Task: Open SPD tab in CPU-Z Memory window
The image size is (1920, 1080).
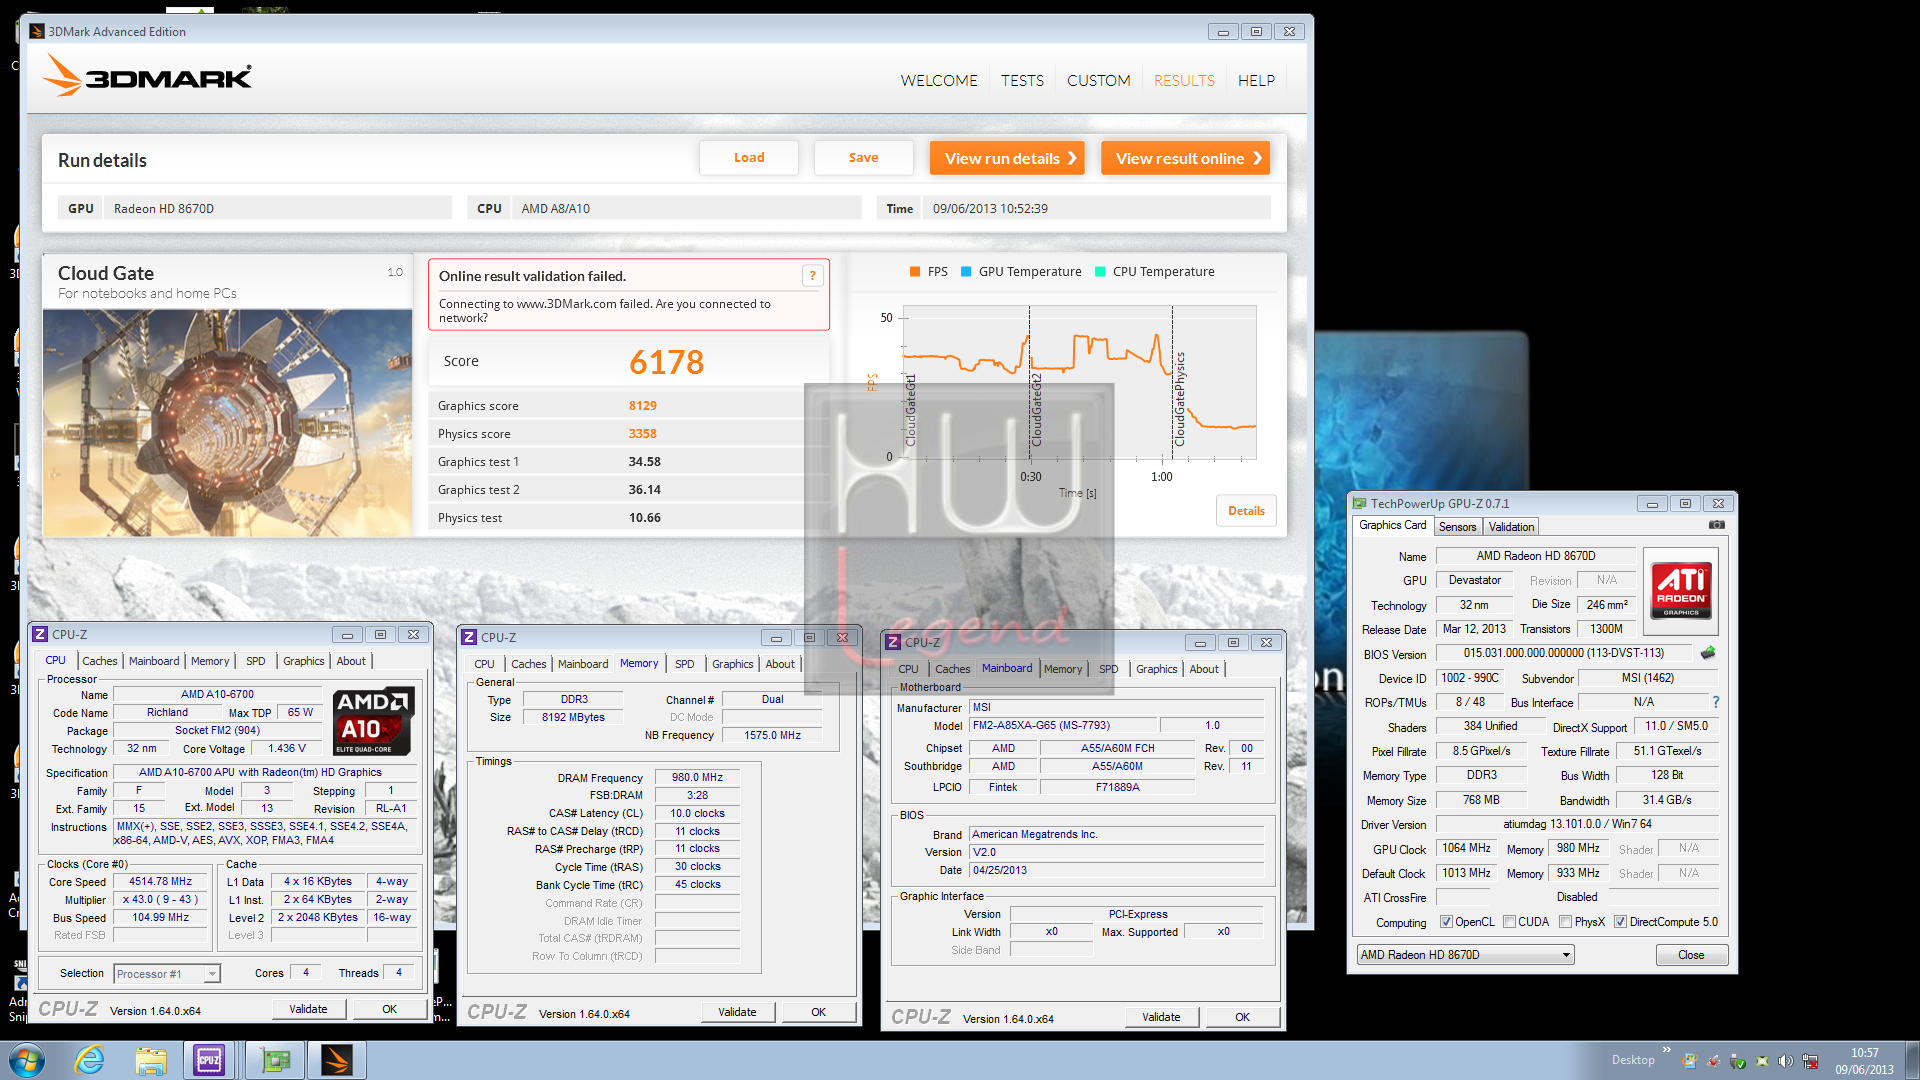Action: tap(684, 664)
